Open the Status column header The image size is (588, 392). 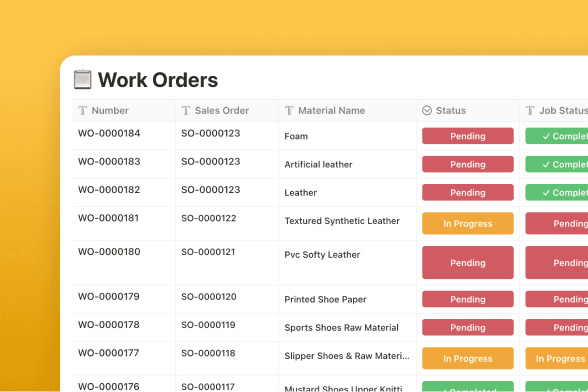pyautogui.click(x=468, y=111)
